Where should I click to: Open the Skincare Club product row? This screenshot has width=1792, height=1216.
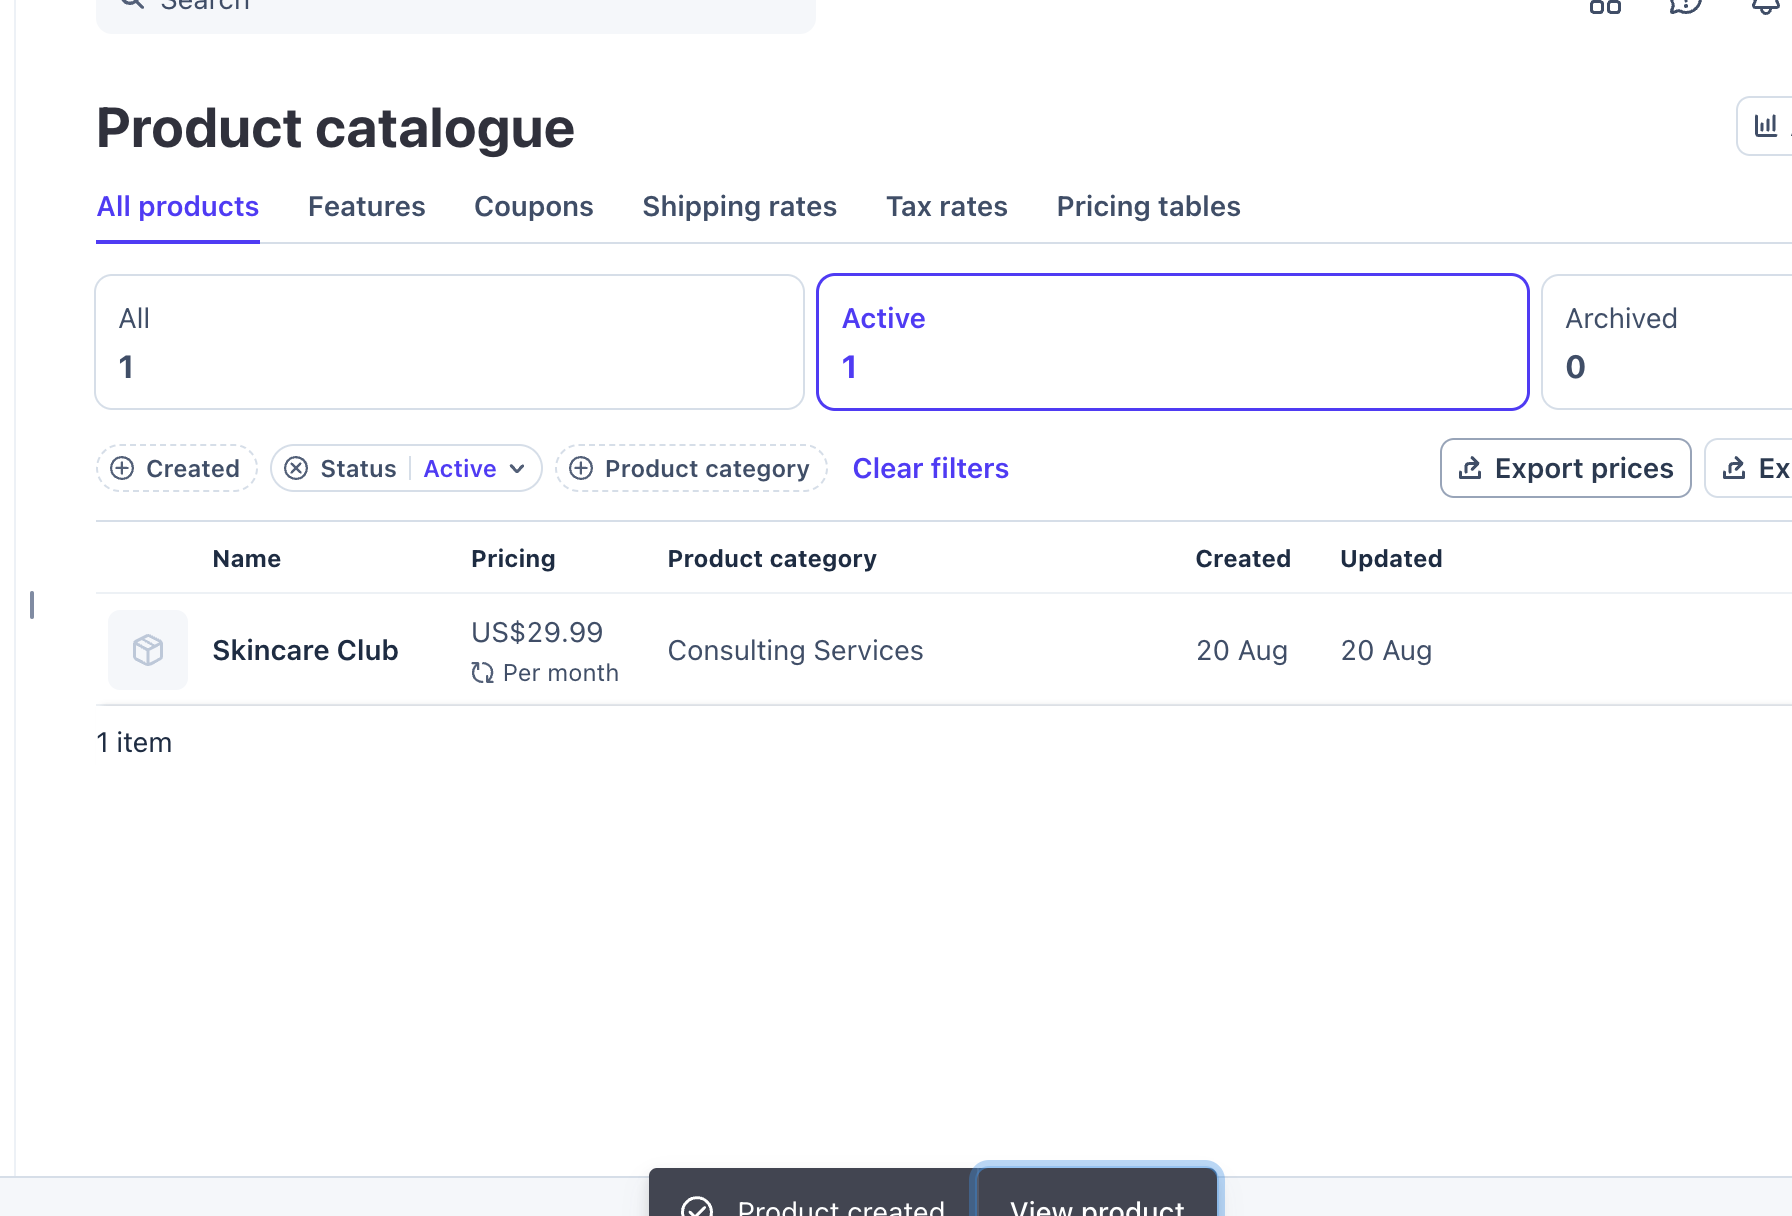[x=944, y=650]
